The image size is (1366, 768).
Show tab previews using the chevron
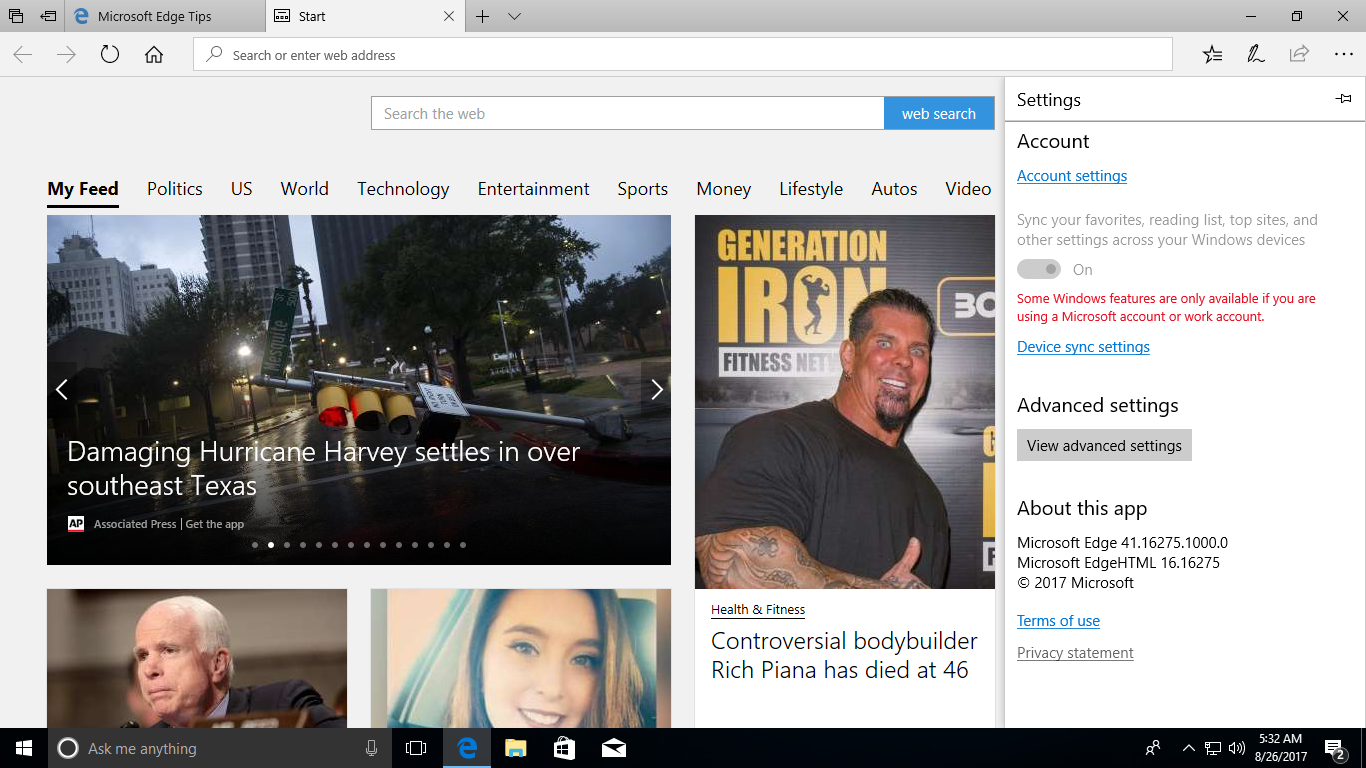[514, 16]
